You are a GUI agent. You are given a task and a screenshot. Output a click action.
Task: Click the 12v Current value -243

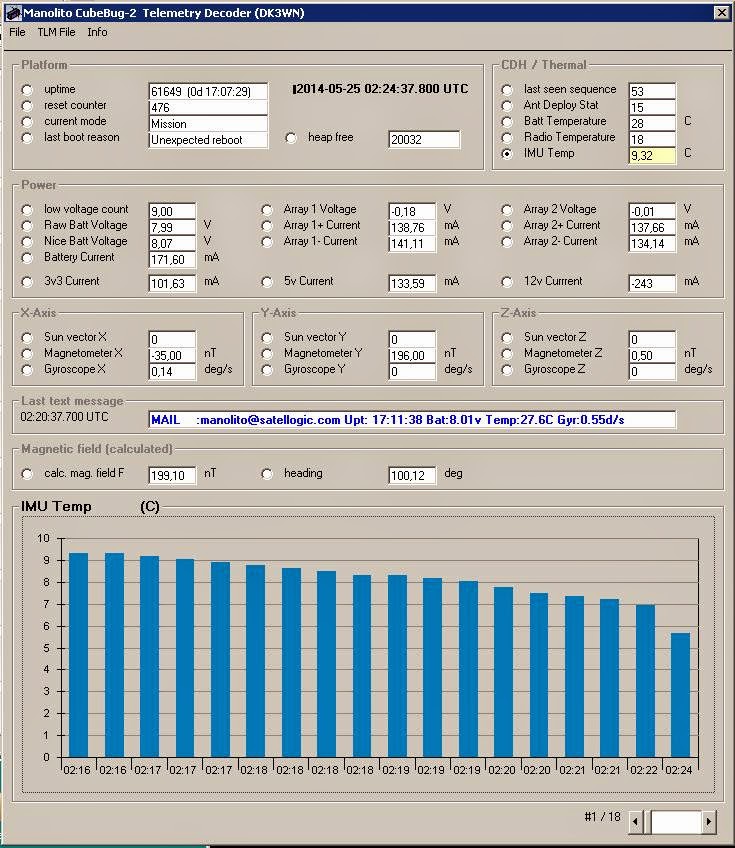652,283
